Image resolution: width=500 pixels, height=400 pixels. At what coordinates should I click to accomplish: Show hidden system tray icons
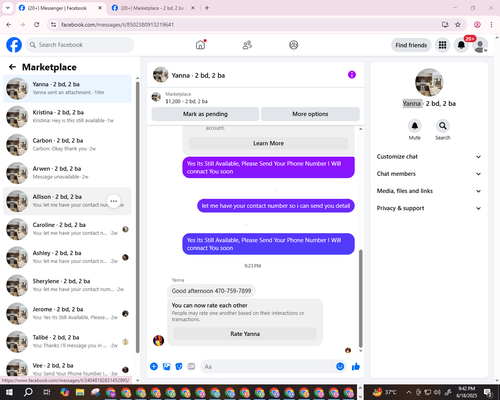tap(409, 392)
